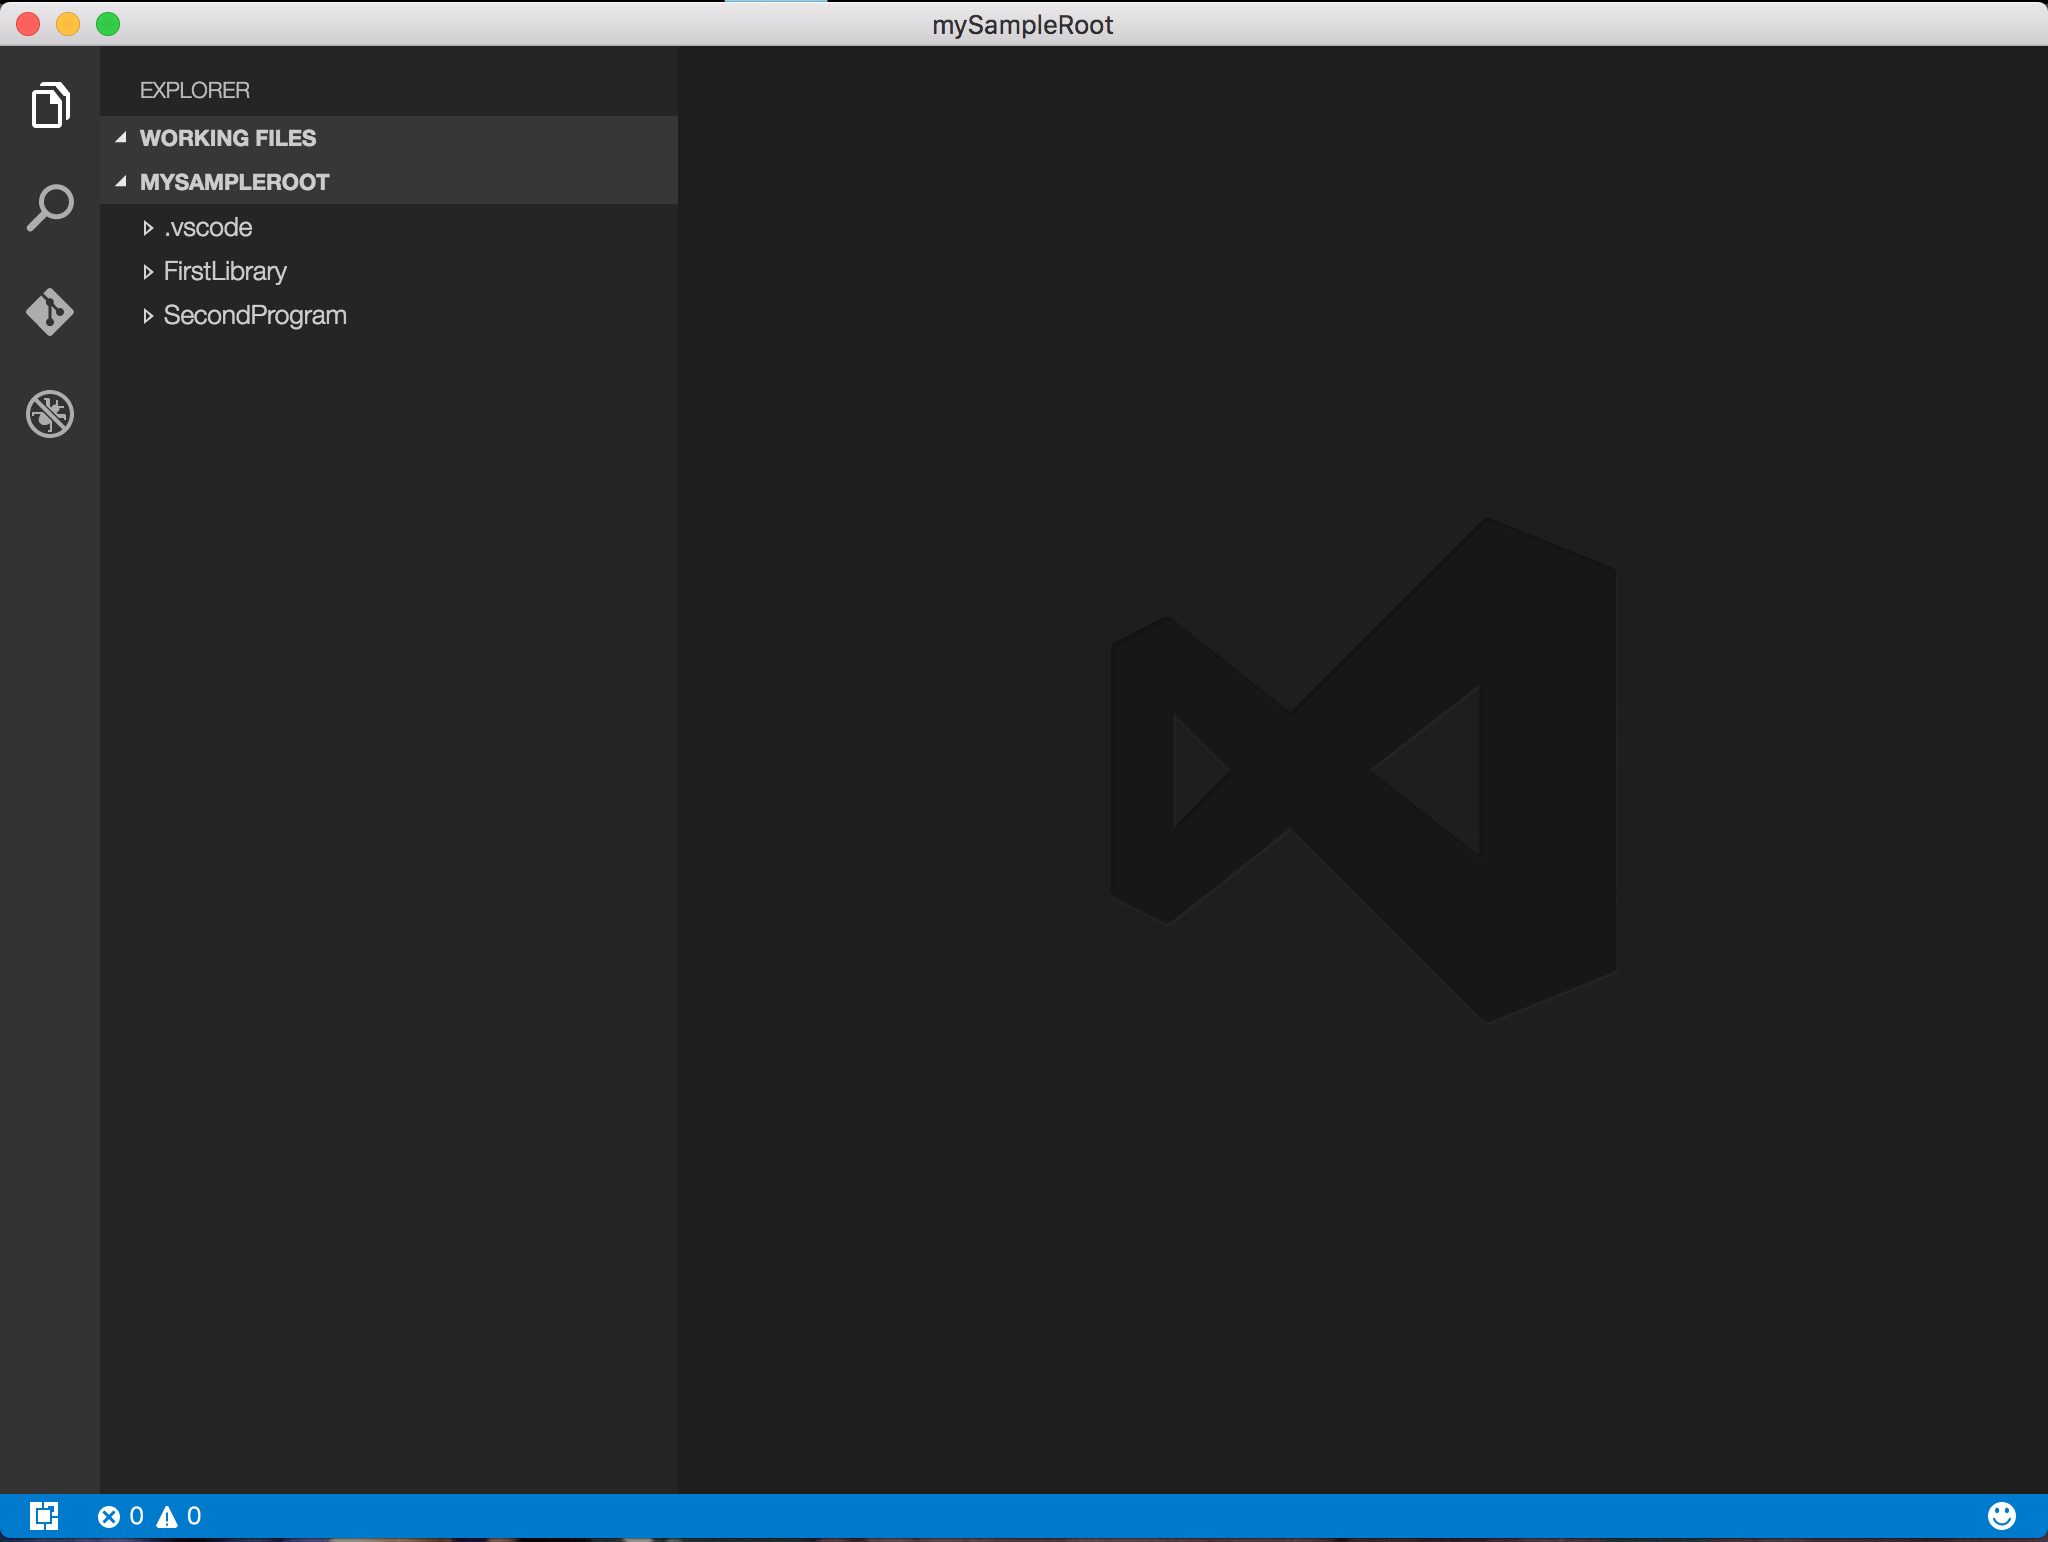Maximize the window with the green button

click(108, 24)
